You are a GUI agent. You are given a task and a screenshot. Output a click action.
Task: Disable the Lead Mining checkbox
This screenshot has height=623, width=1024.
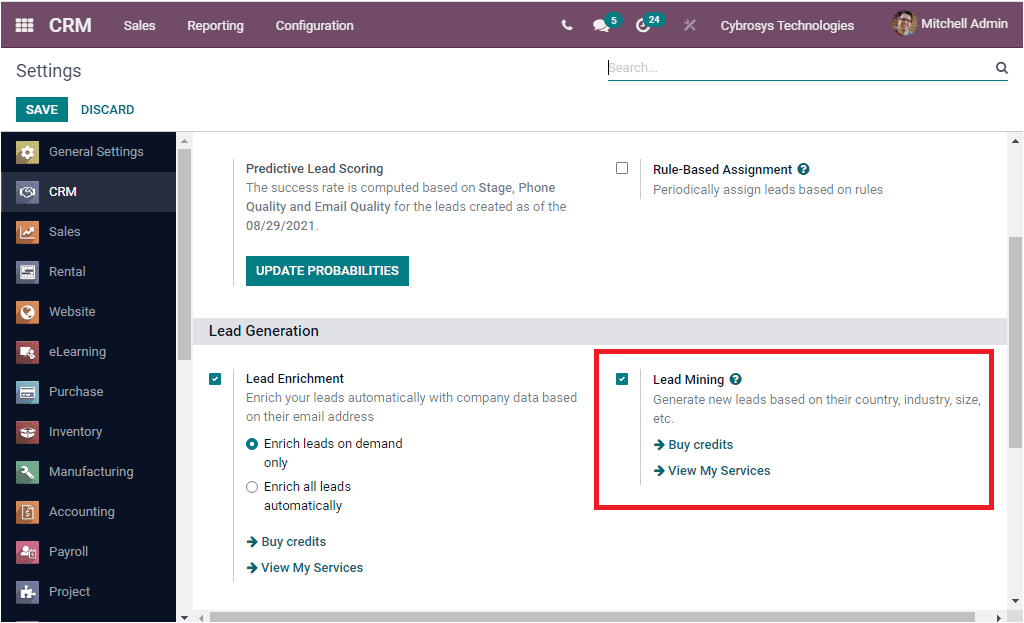coord(622,380)
